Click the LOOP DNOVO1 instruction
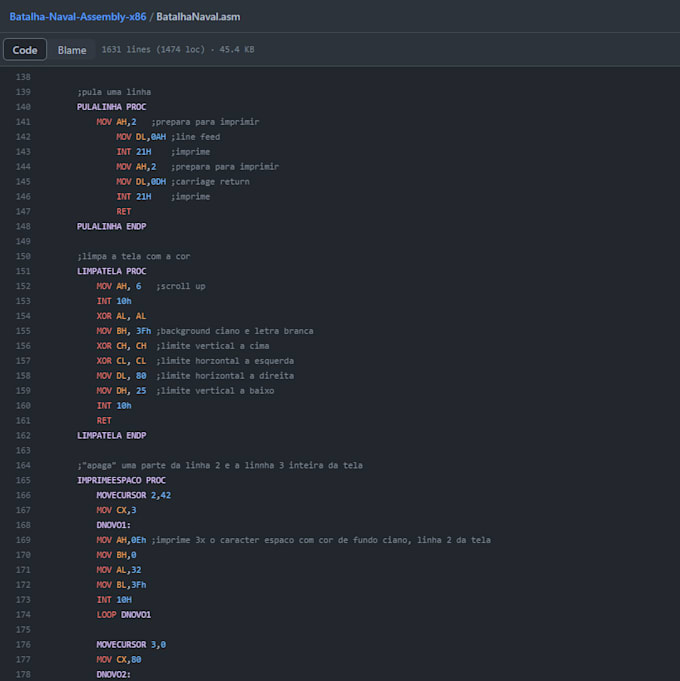This screenshot has width=680, height=681. tap(123, 614)
